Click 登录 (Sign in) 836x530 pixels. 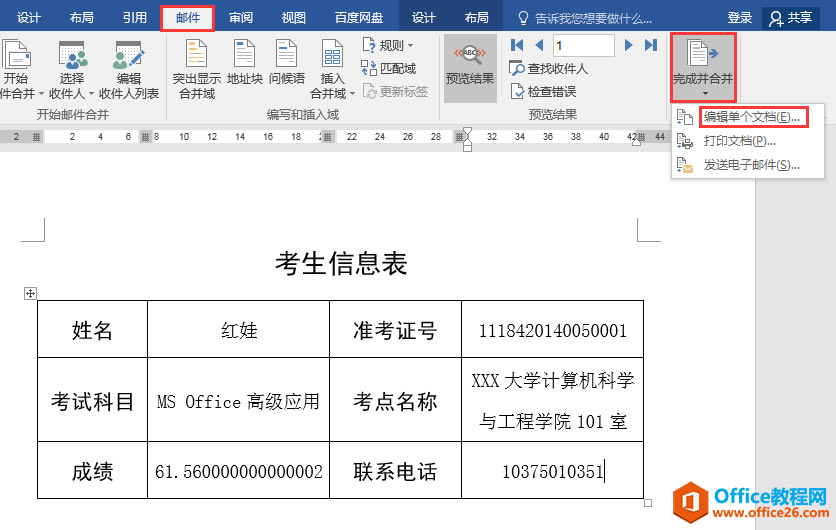tap(740, 18)
